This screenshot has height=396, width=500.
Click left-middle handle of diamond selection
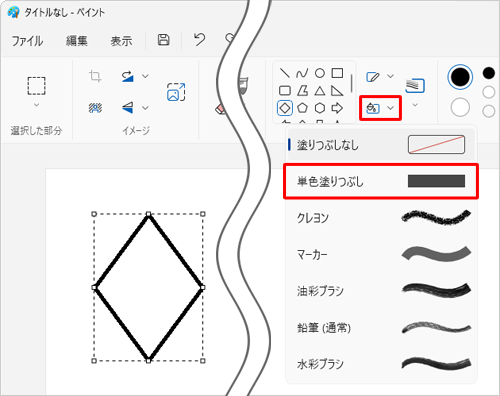point(94,287)
